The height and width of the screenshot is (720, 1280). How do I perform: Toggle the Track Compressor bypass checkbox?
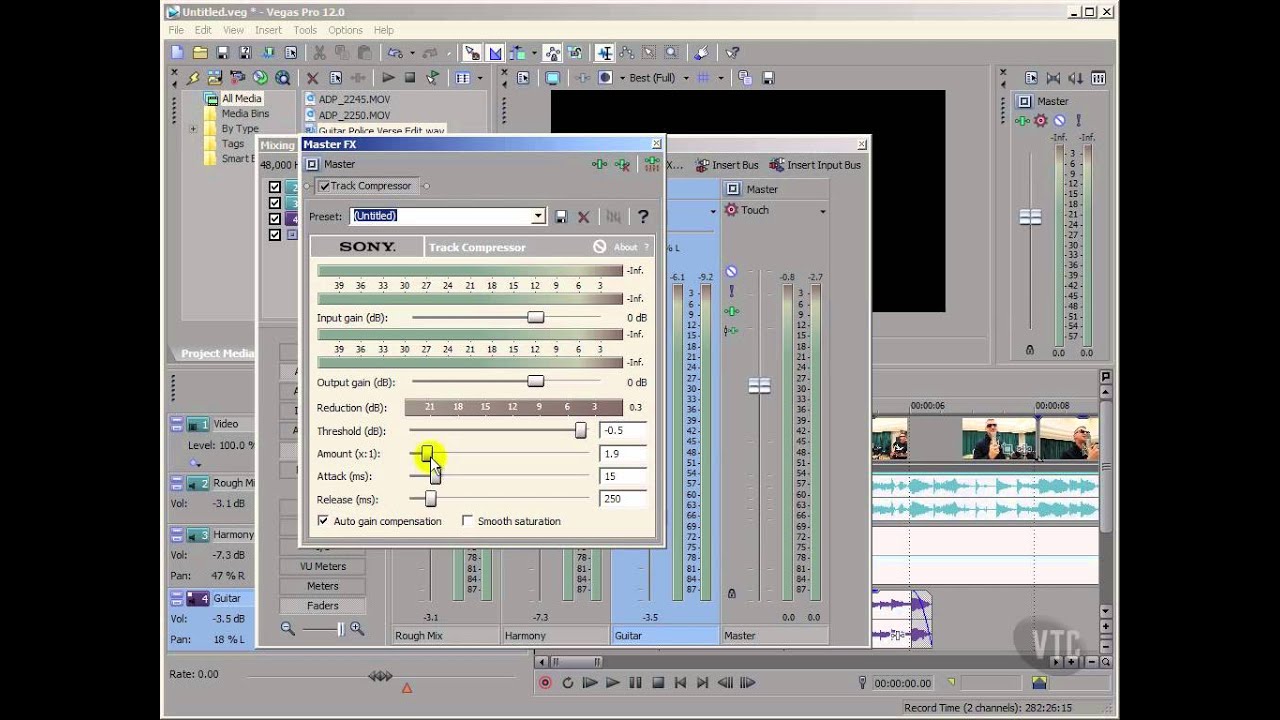click(x=322, y=185)
